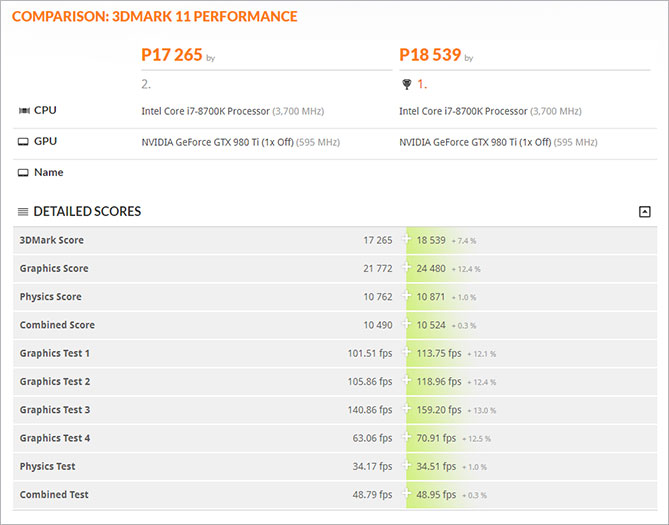Click left Intel Core i7-8700K Processor link
This screenshot has width=669, height=525.
coord(206,111)
